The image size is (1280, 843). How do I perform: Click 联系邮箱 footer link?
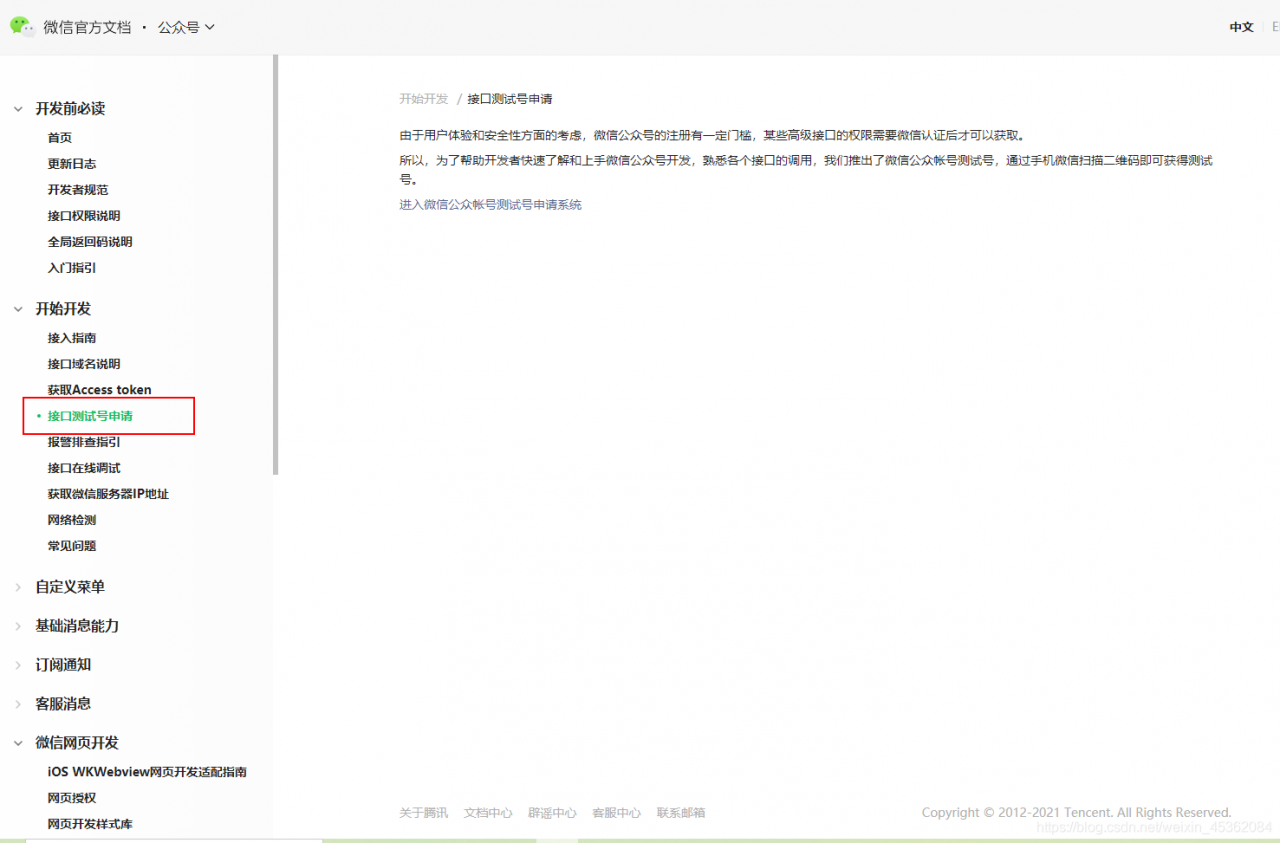tap(681, 813)
